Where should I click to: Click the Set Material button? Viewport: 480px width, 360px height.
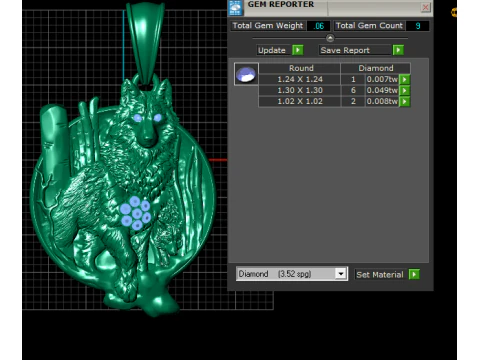click(380, 275)
